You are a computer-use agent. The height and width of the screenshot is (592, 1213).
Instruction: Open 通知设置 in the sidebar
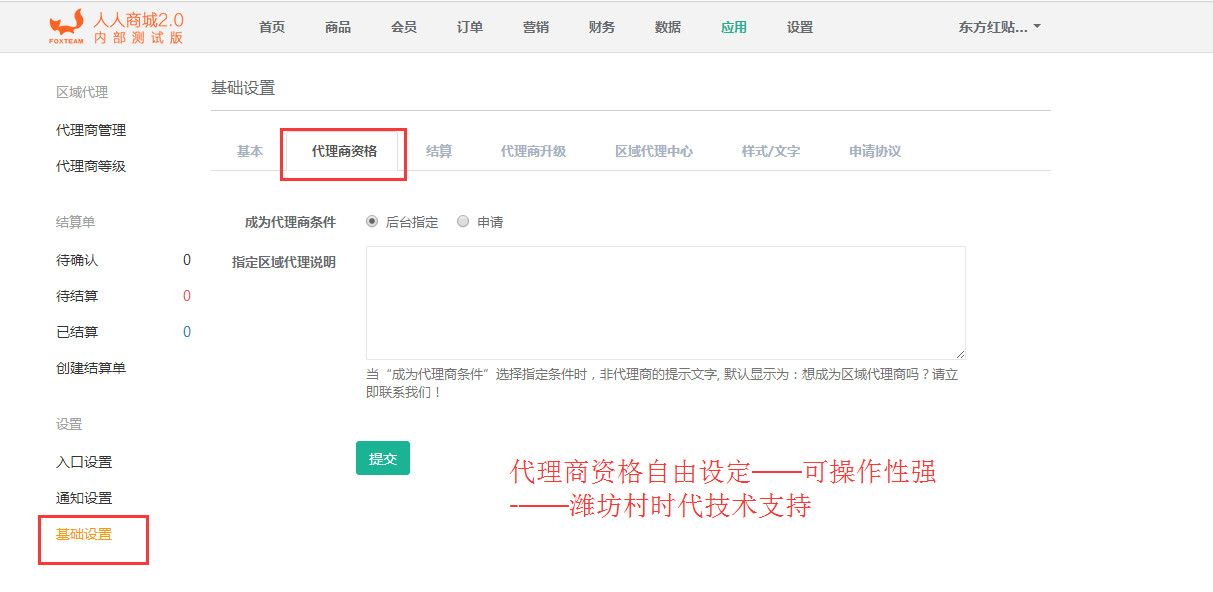click(84, 498)
